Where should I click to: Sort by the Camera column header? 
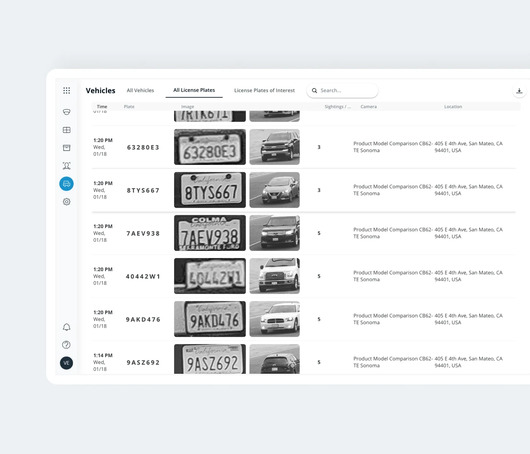click(368, 106)
